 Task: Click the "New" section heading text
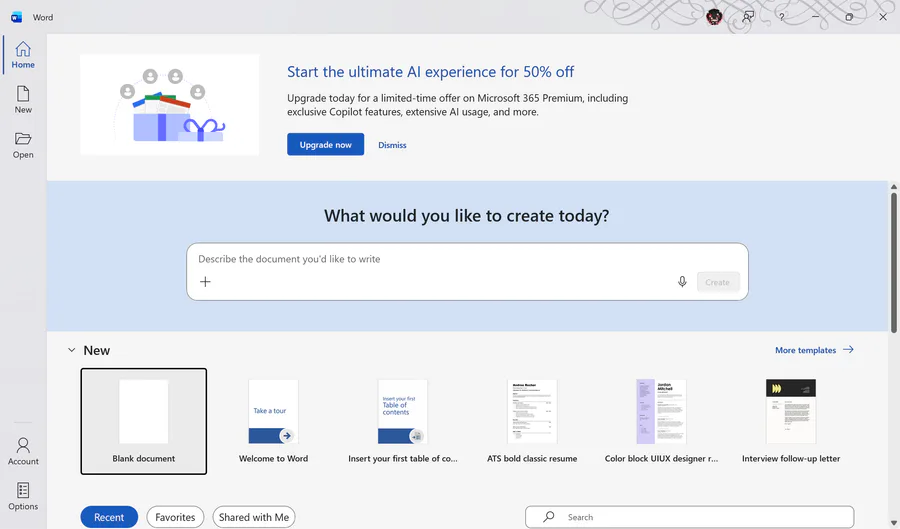pyautogui.click(x=96, y=351)
